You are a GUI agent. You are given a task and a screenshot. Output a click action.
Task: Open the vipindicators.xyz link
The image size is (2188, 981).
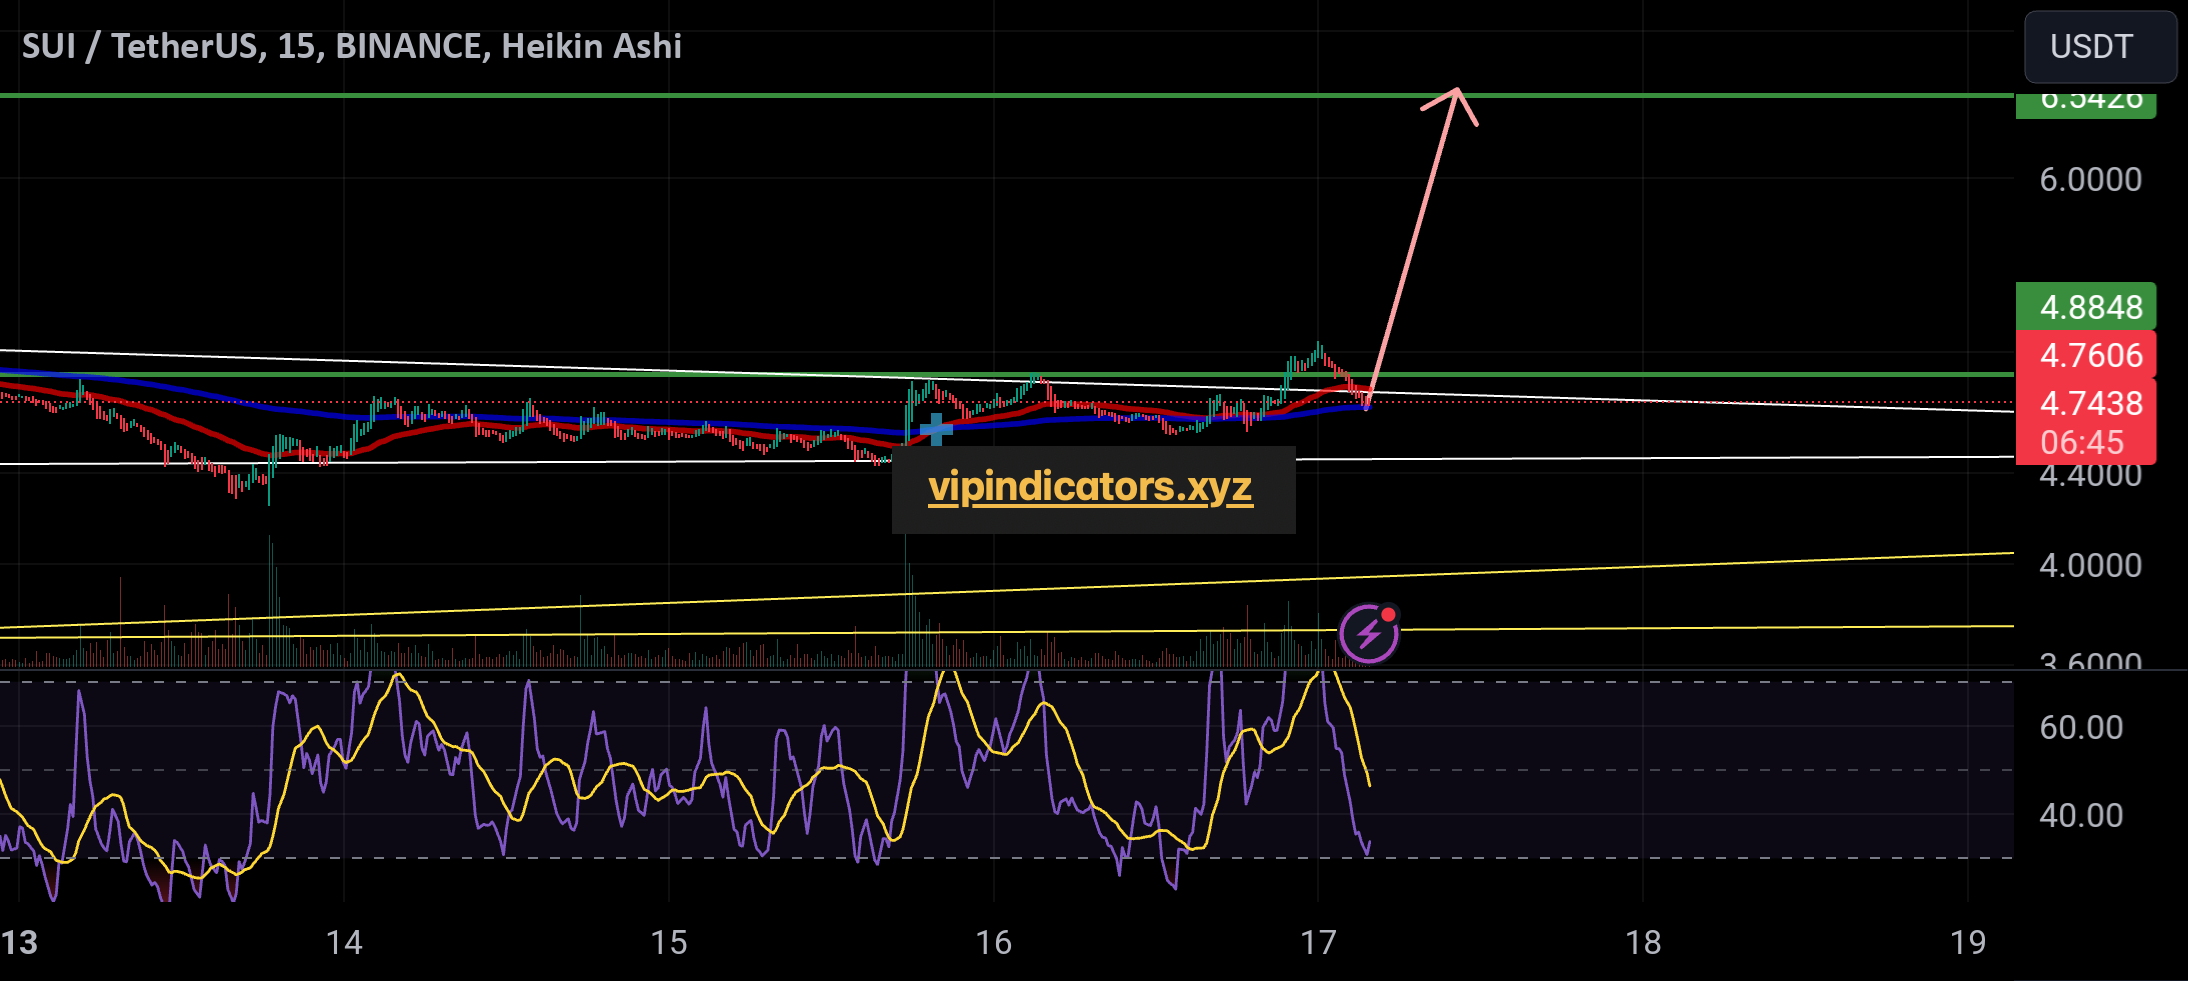(x=1090, y=487)
